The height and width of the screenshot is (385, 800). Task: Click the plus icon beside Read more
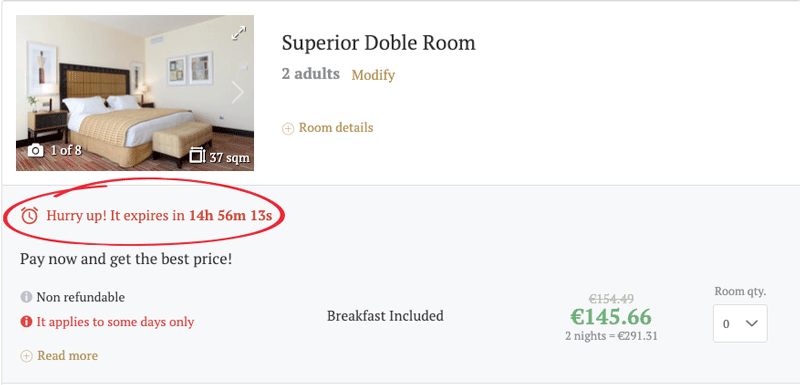[x=27, y=356]
